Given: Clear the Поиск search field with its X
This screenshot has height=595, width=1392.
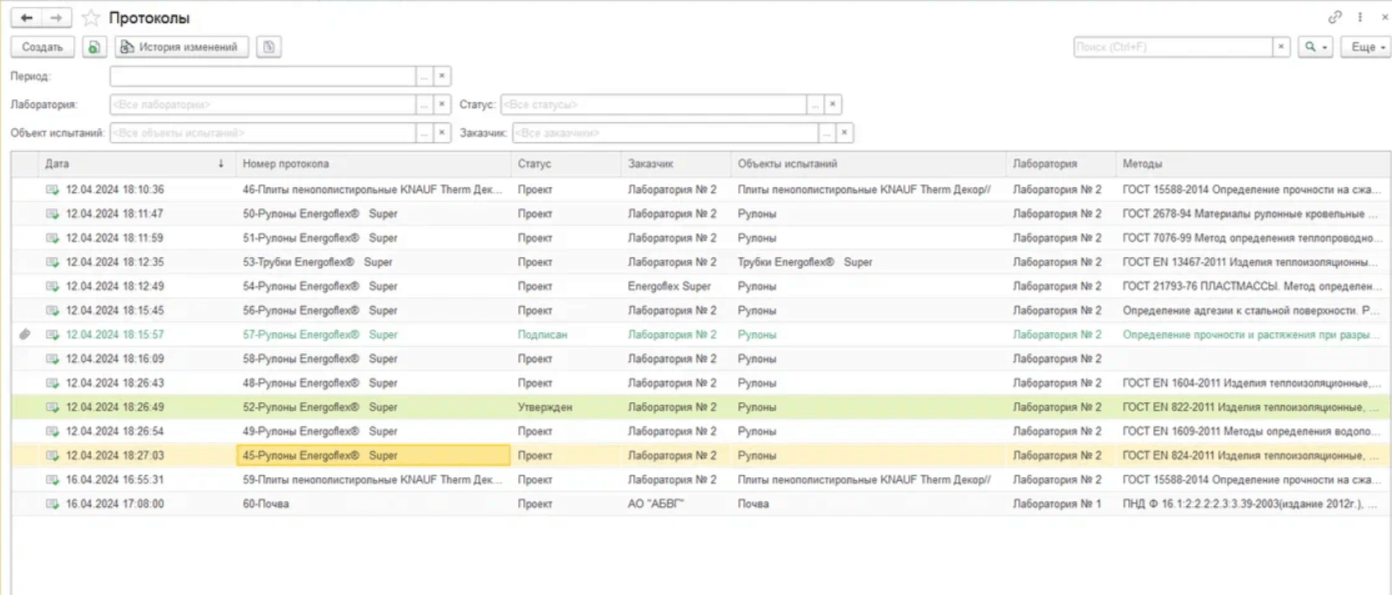Looking at the screenshot, I should pyautogui.click(x=1281, y=47).
